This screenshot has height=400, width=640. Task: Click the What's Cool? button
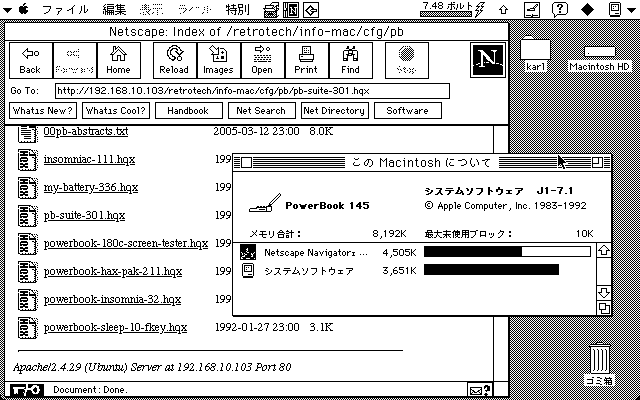tap(116, 111)
